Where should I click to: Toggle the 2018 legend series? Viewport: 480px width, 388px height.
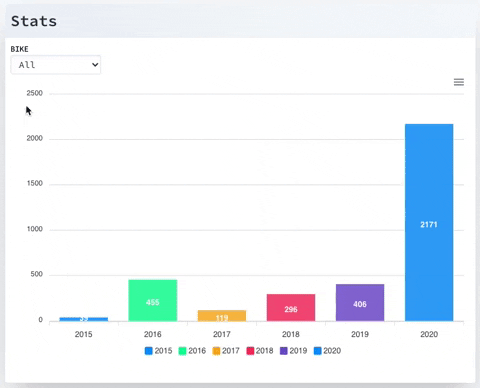(x=260, y=351)
